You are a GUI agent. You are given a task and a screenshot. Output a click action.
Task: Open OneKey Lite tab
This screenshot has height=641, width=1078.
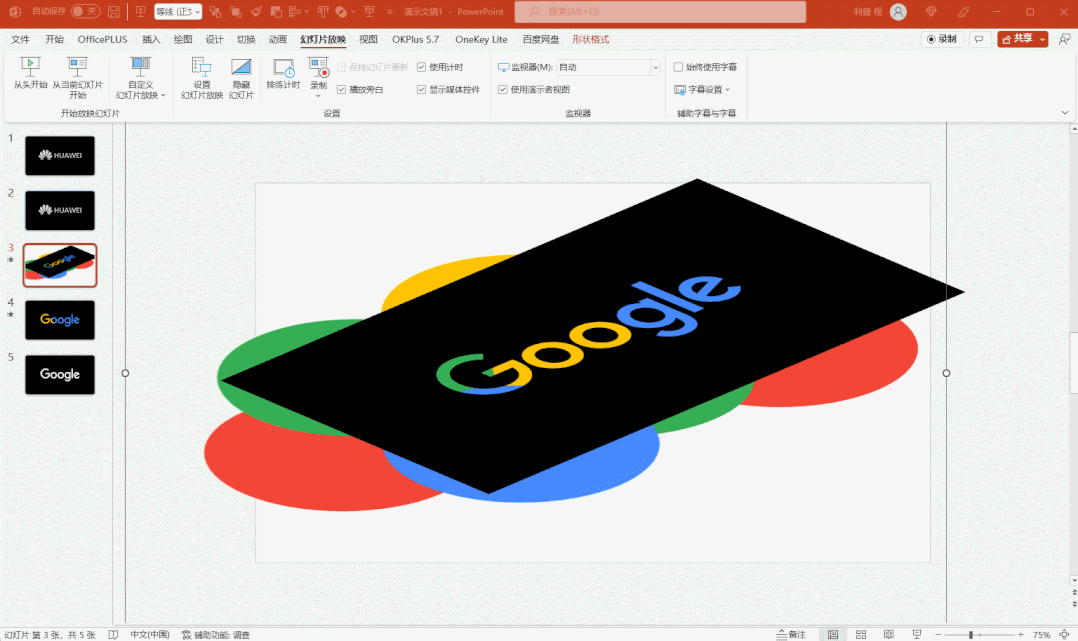[481, 39]
